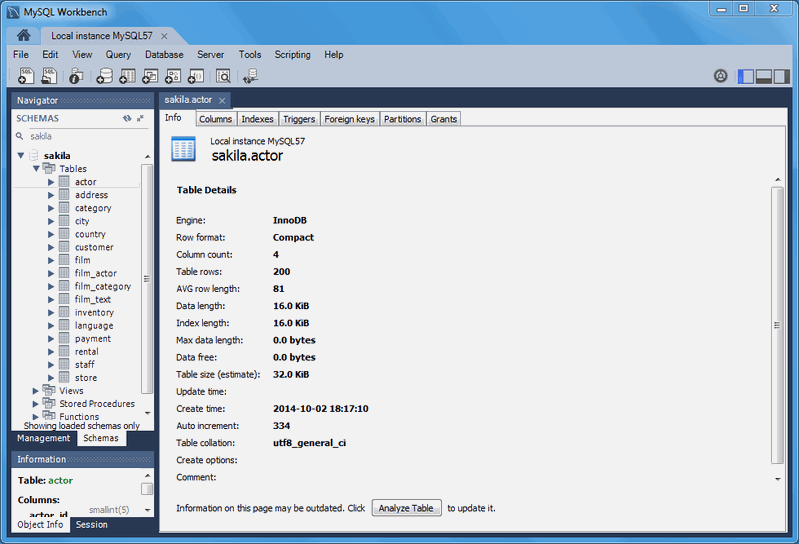Open Workbench preferences circle icon
This screenshot has height=544, width=799.
point(720,76)
